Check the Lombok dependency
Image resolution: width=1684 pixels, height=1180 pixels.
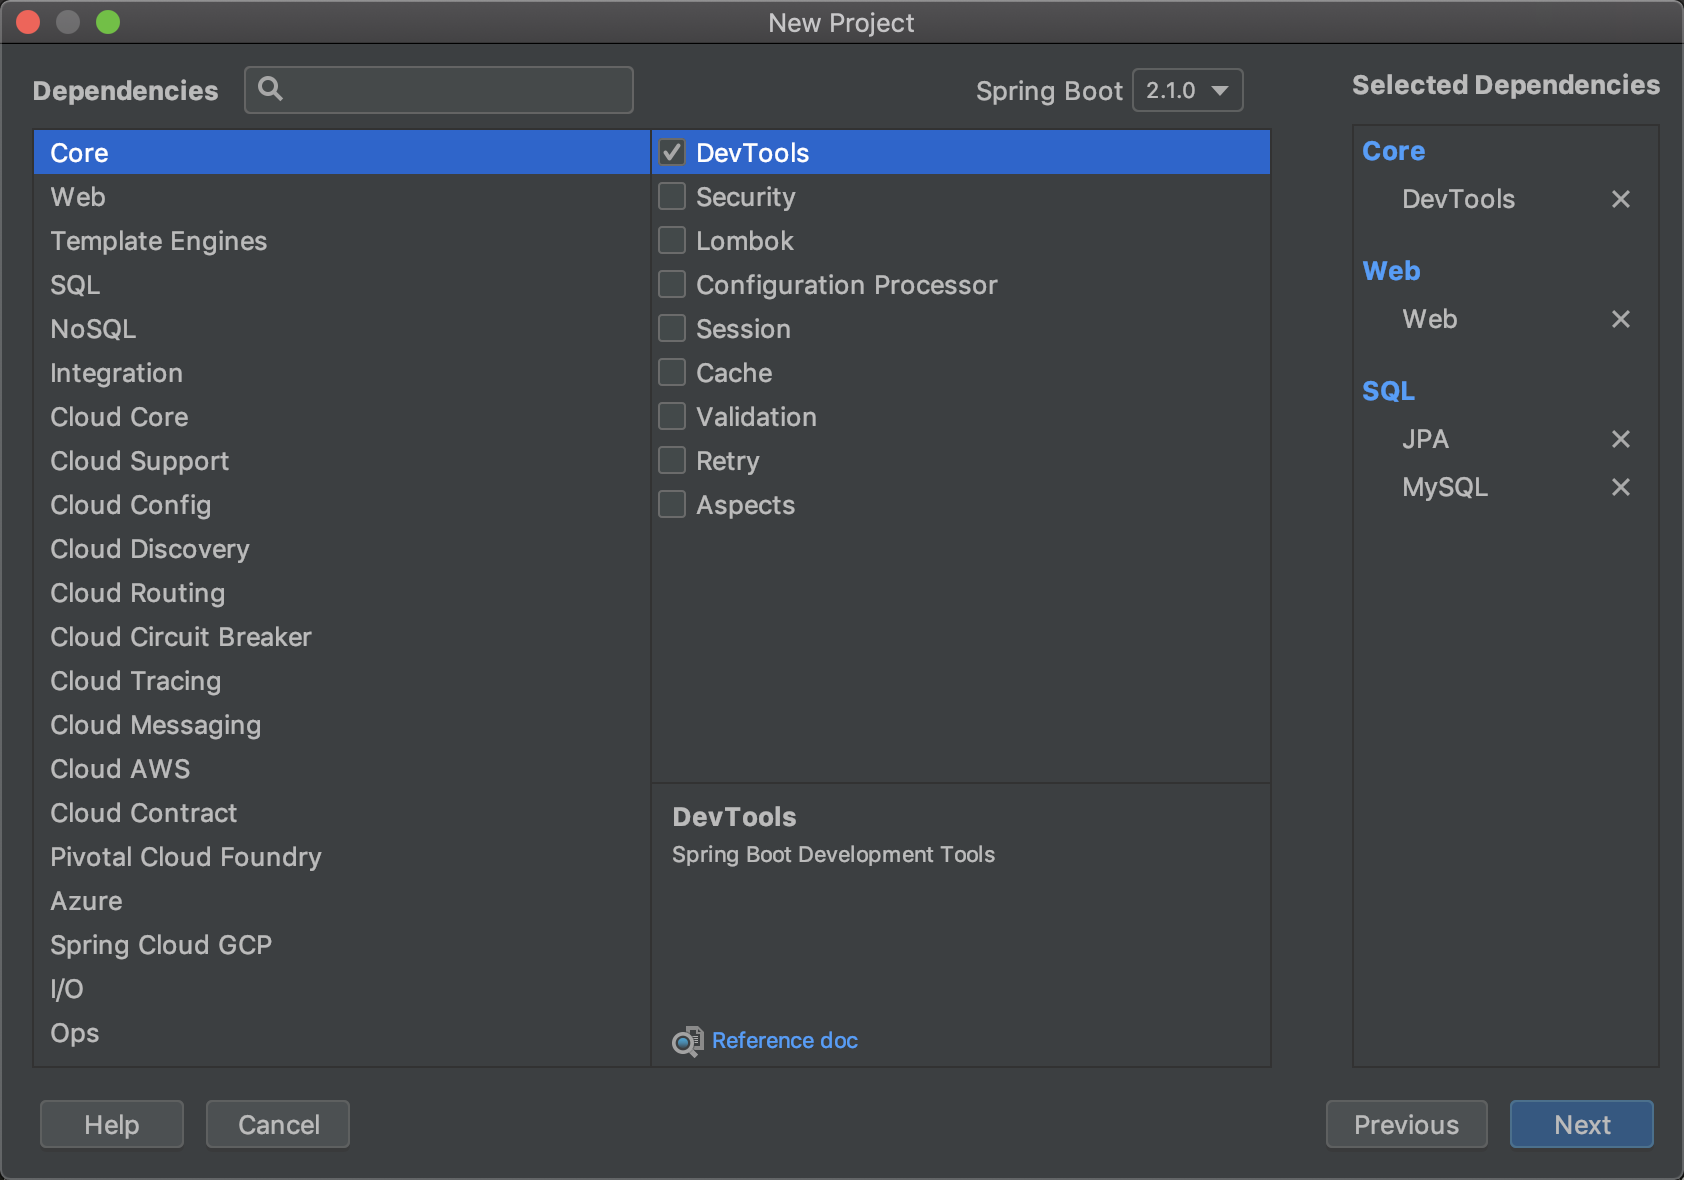[672, 240]
